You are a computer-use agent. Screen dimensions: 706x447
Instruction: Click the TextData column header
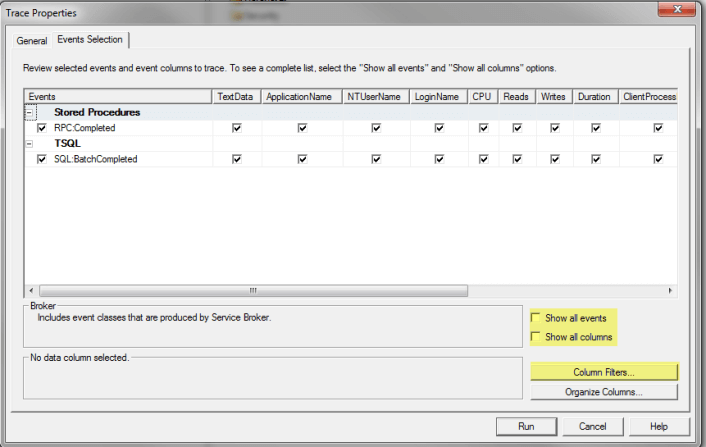click(x=237, y=97)
